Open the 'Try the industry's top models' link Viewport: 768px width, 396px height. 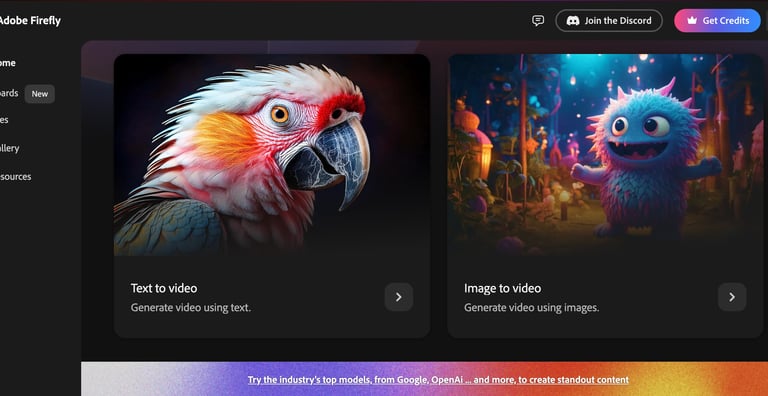[x=438, y=380]
